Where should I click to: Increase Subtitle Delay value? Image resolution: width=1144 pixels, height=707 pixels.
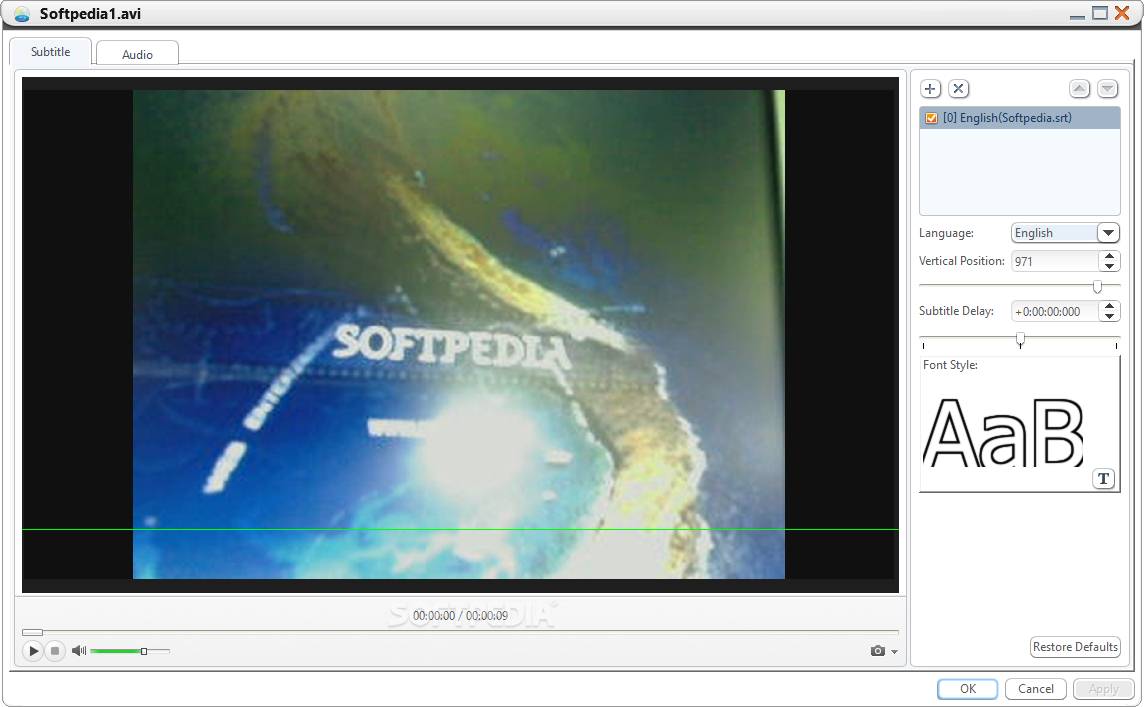1110,306
